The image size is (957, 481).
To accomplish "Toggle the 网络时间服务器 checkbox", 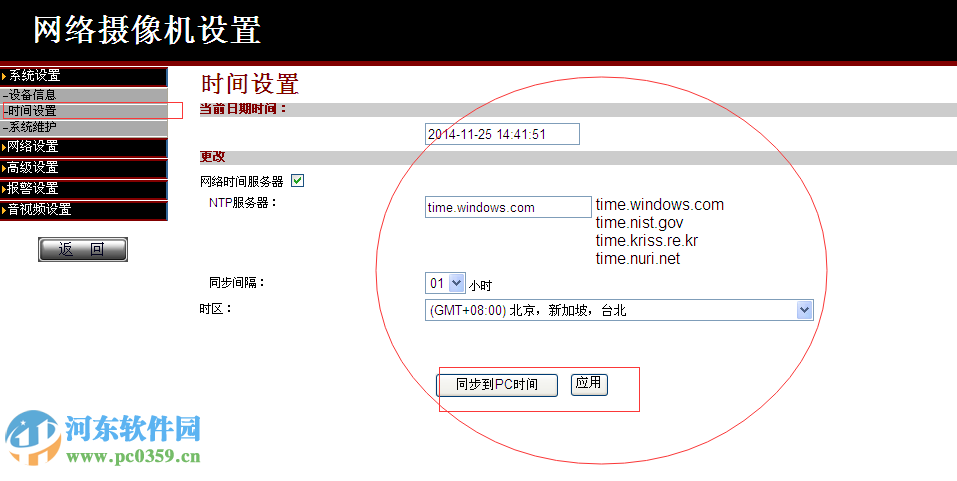I will 298,181.
